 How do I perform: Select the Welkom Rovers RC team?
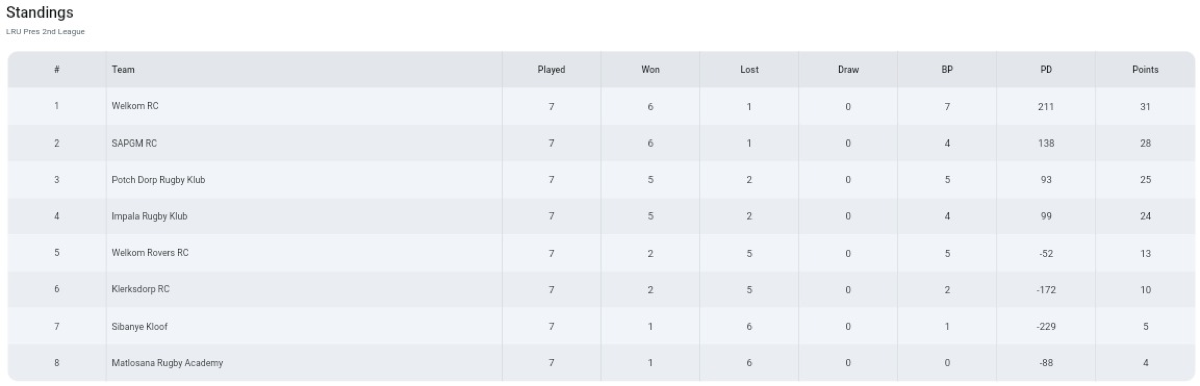150,253
